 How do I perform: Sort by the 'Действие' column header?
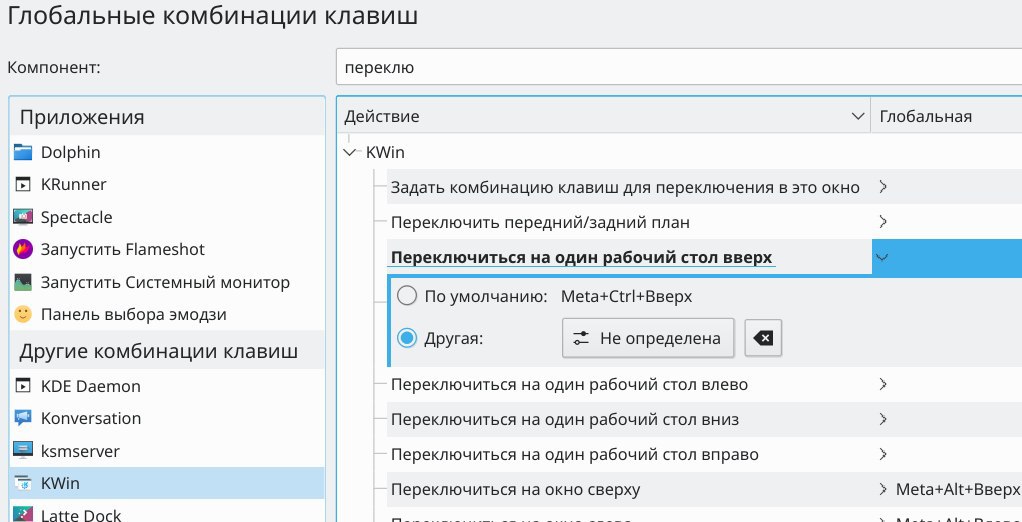point(604,117)
